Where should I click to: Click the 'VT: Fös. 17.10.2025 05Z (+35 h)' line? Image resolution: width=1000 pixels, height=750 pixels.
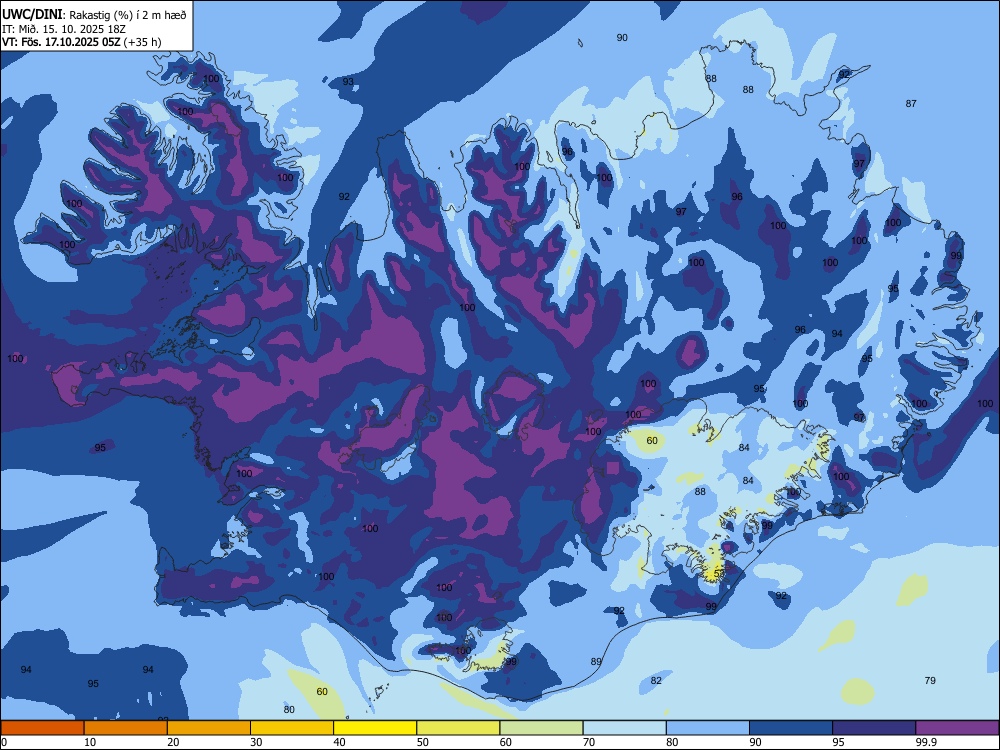[x=82, y=42]
